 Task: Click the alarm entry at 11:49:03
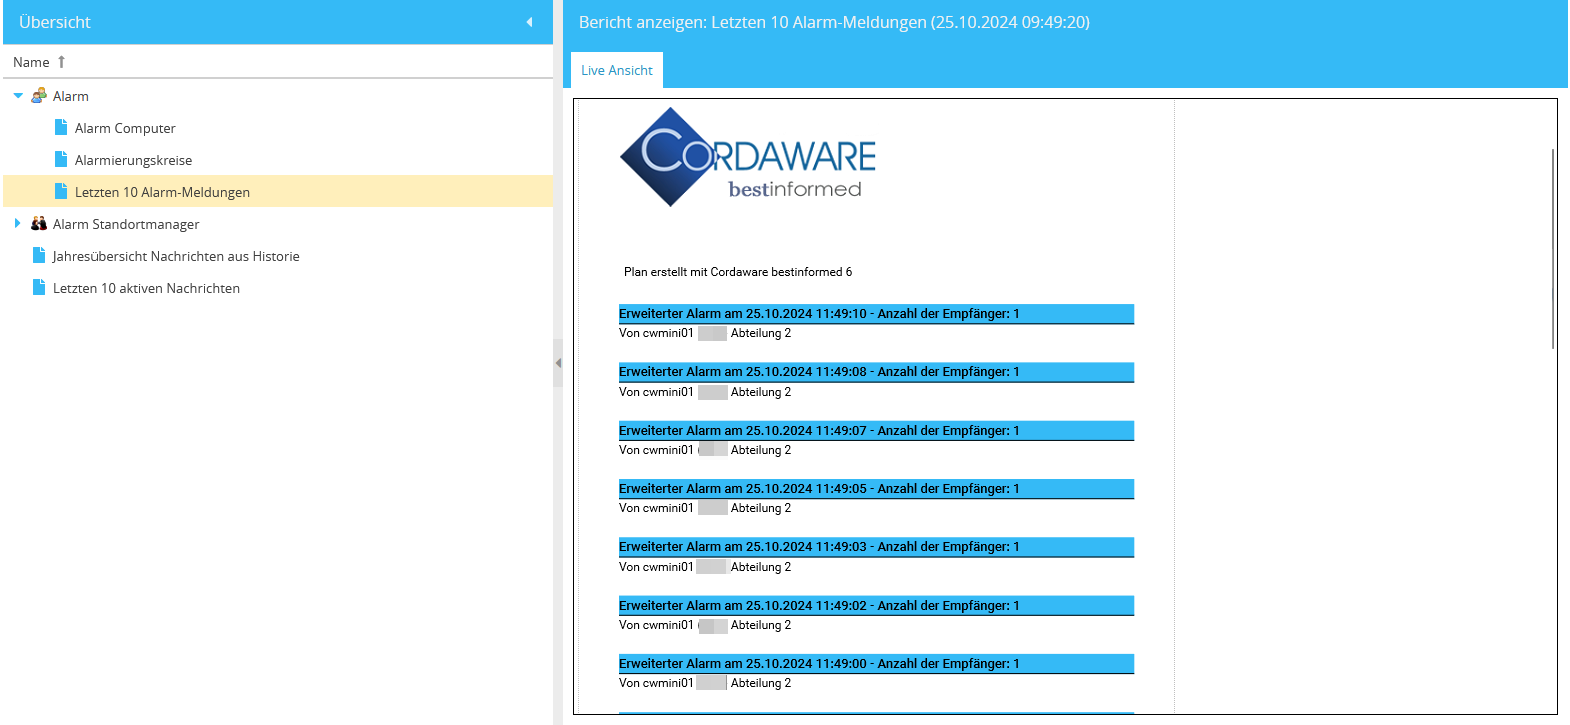point(876,547)
